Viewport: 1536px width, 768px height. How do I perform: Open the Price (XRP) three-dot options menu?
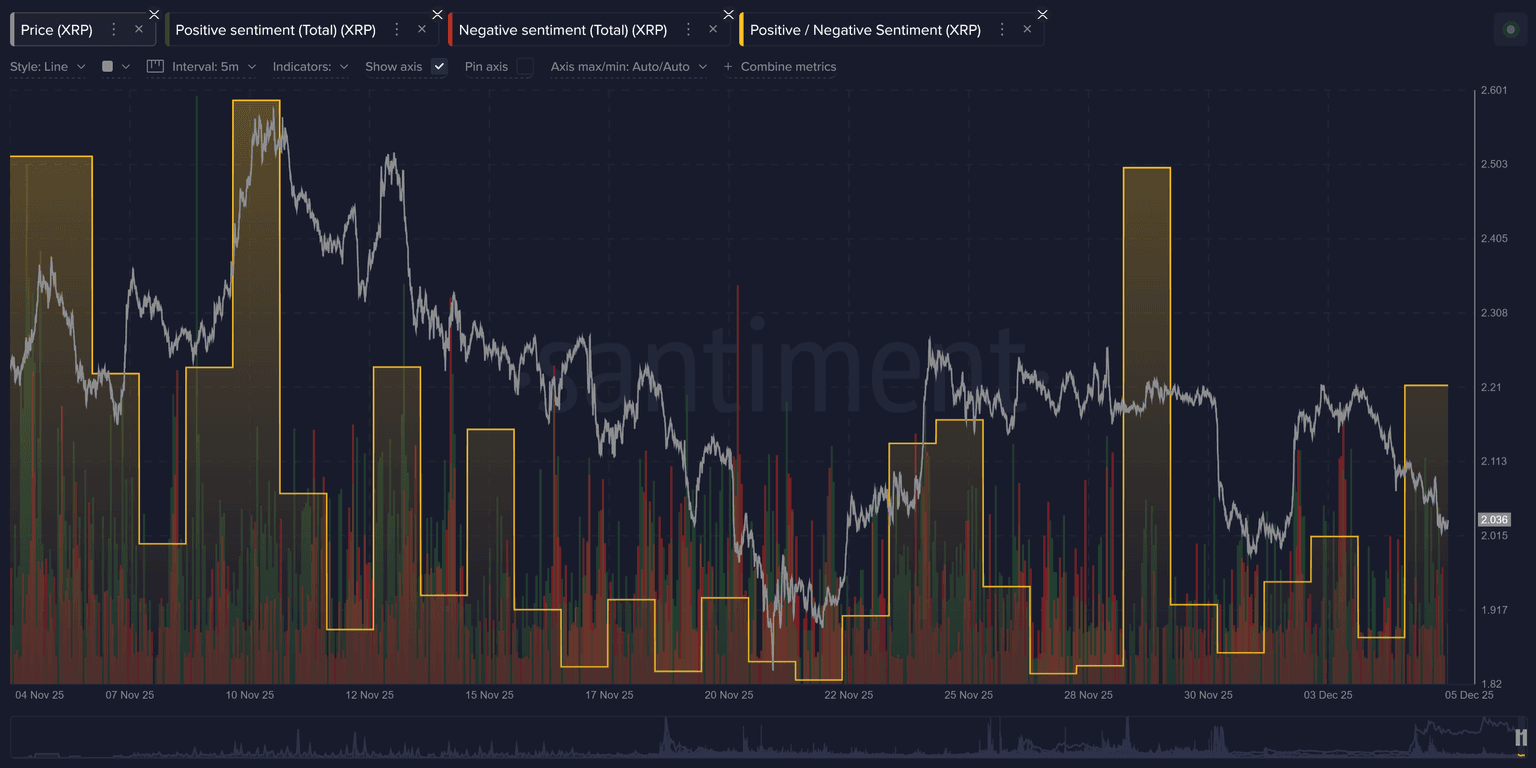[114, 30]
